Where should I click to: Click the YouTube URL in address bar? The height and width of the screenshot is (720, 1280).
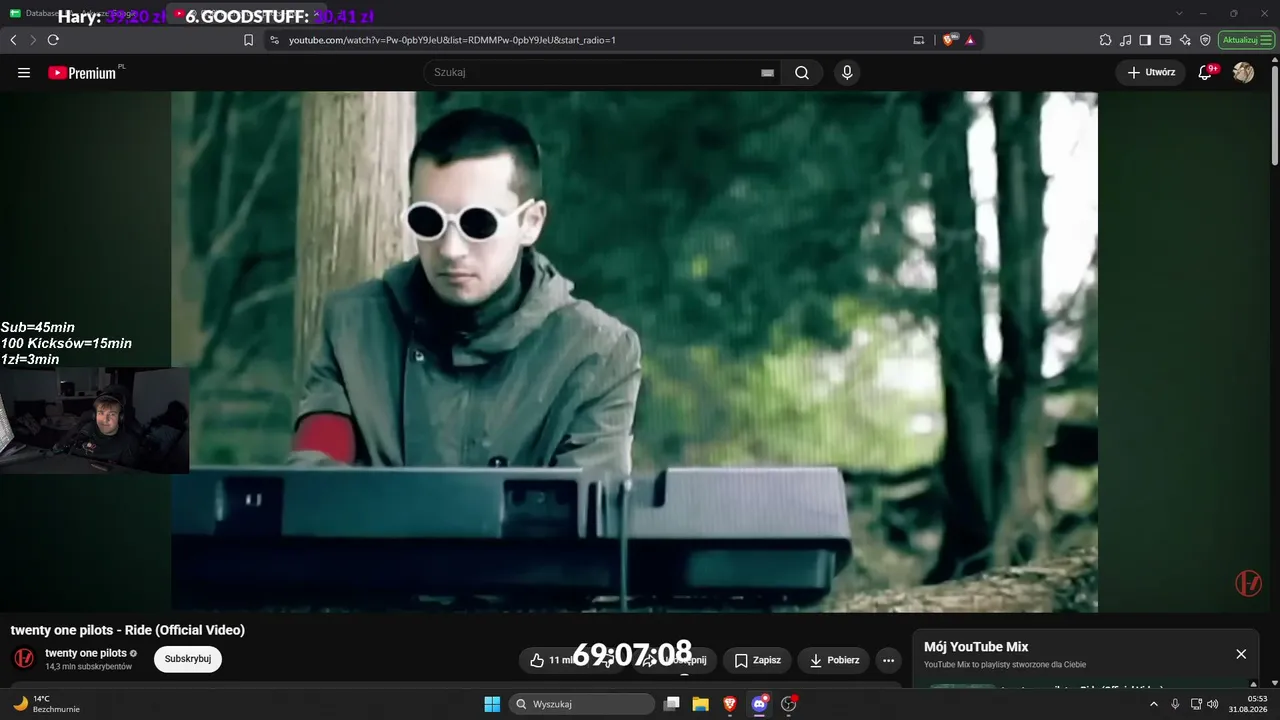point(452,40)
